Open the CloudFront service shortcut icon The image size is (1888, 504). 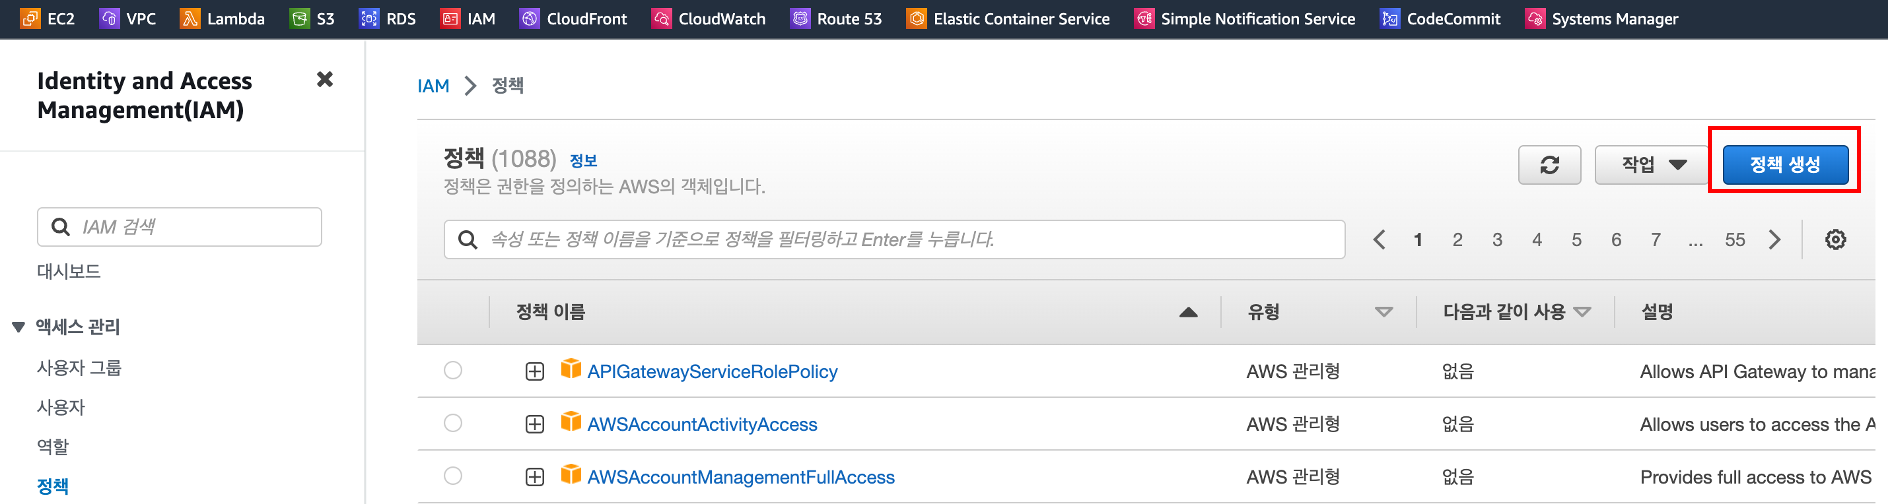tap(529, 18)
